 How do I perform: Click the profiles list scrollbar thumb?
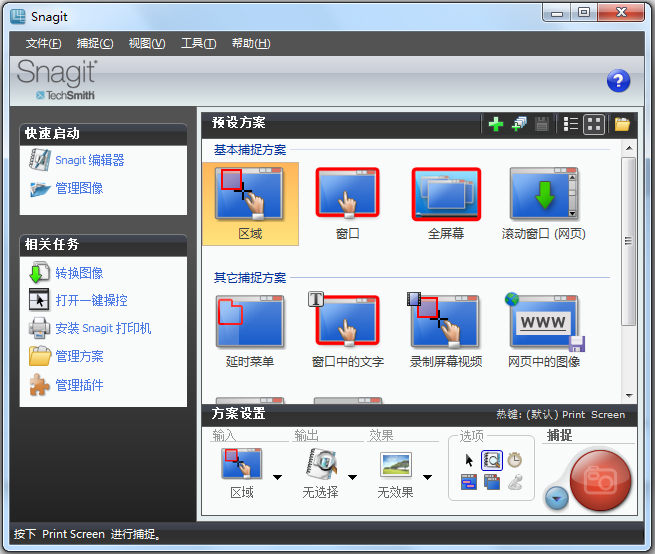click(x=629, y=241)
